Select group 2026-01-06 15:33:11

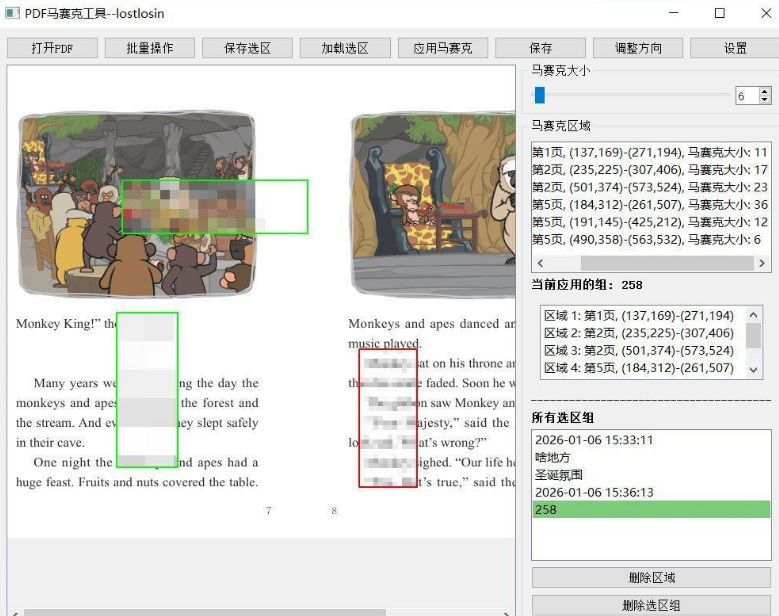651,440
